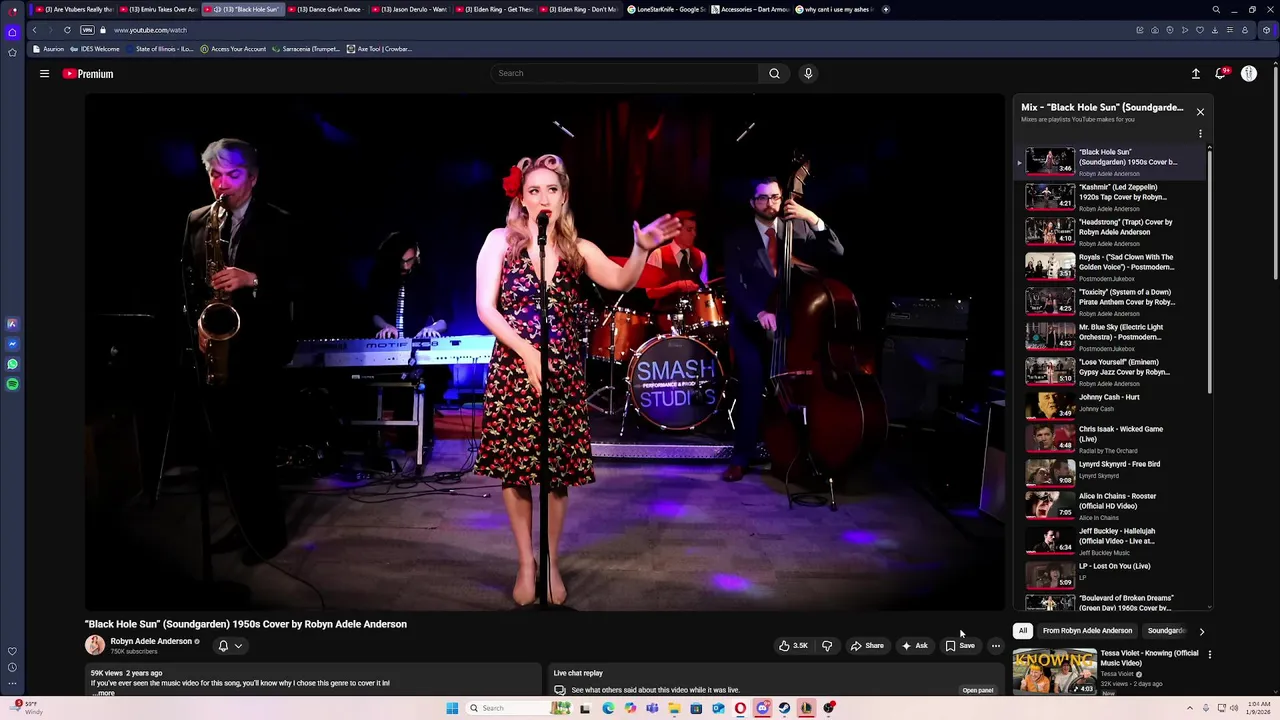Open the YouTube hamburger guide menu
Image resolution: width=1280 pixels, height=720 pixels.
pyautogui.click(x=44, y=74)
